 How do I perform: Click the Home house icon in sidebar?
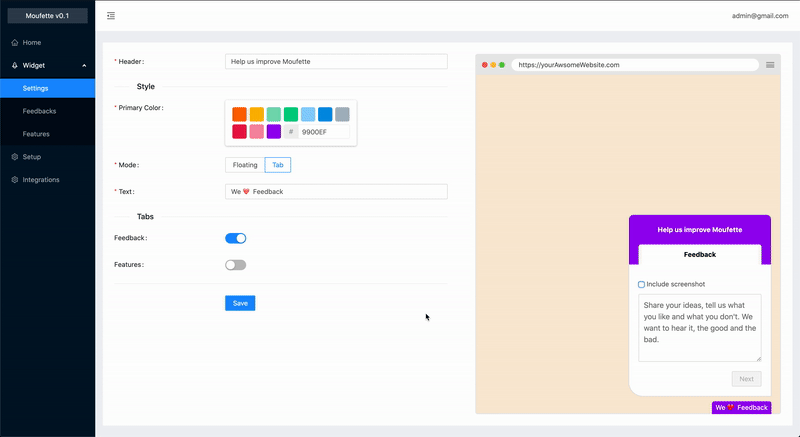(x=15, y=42)
